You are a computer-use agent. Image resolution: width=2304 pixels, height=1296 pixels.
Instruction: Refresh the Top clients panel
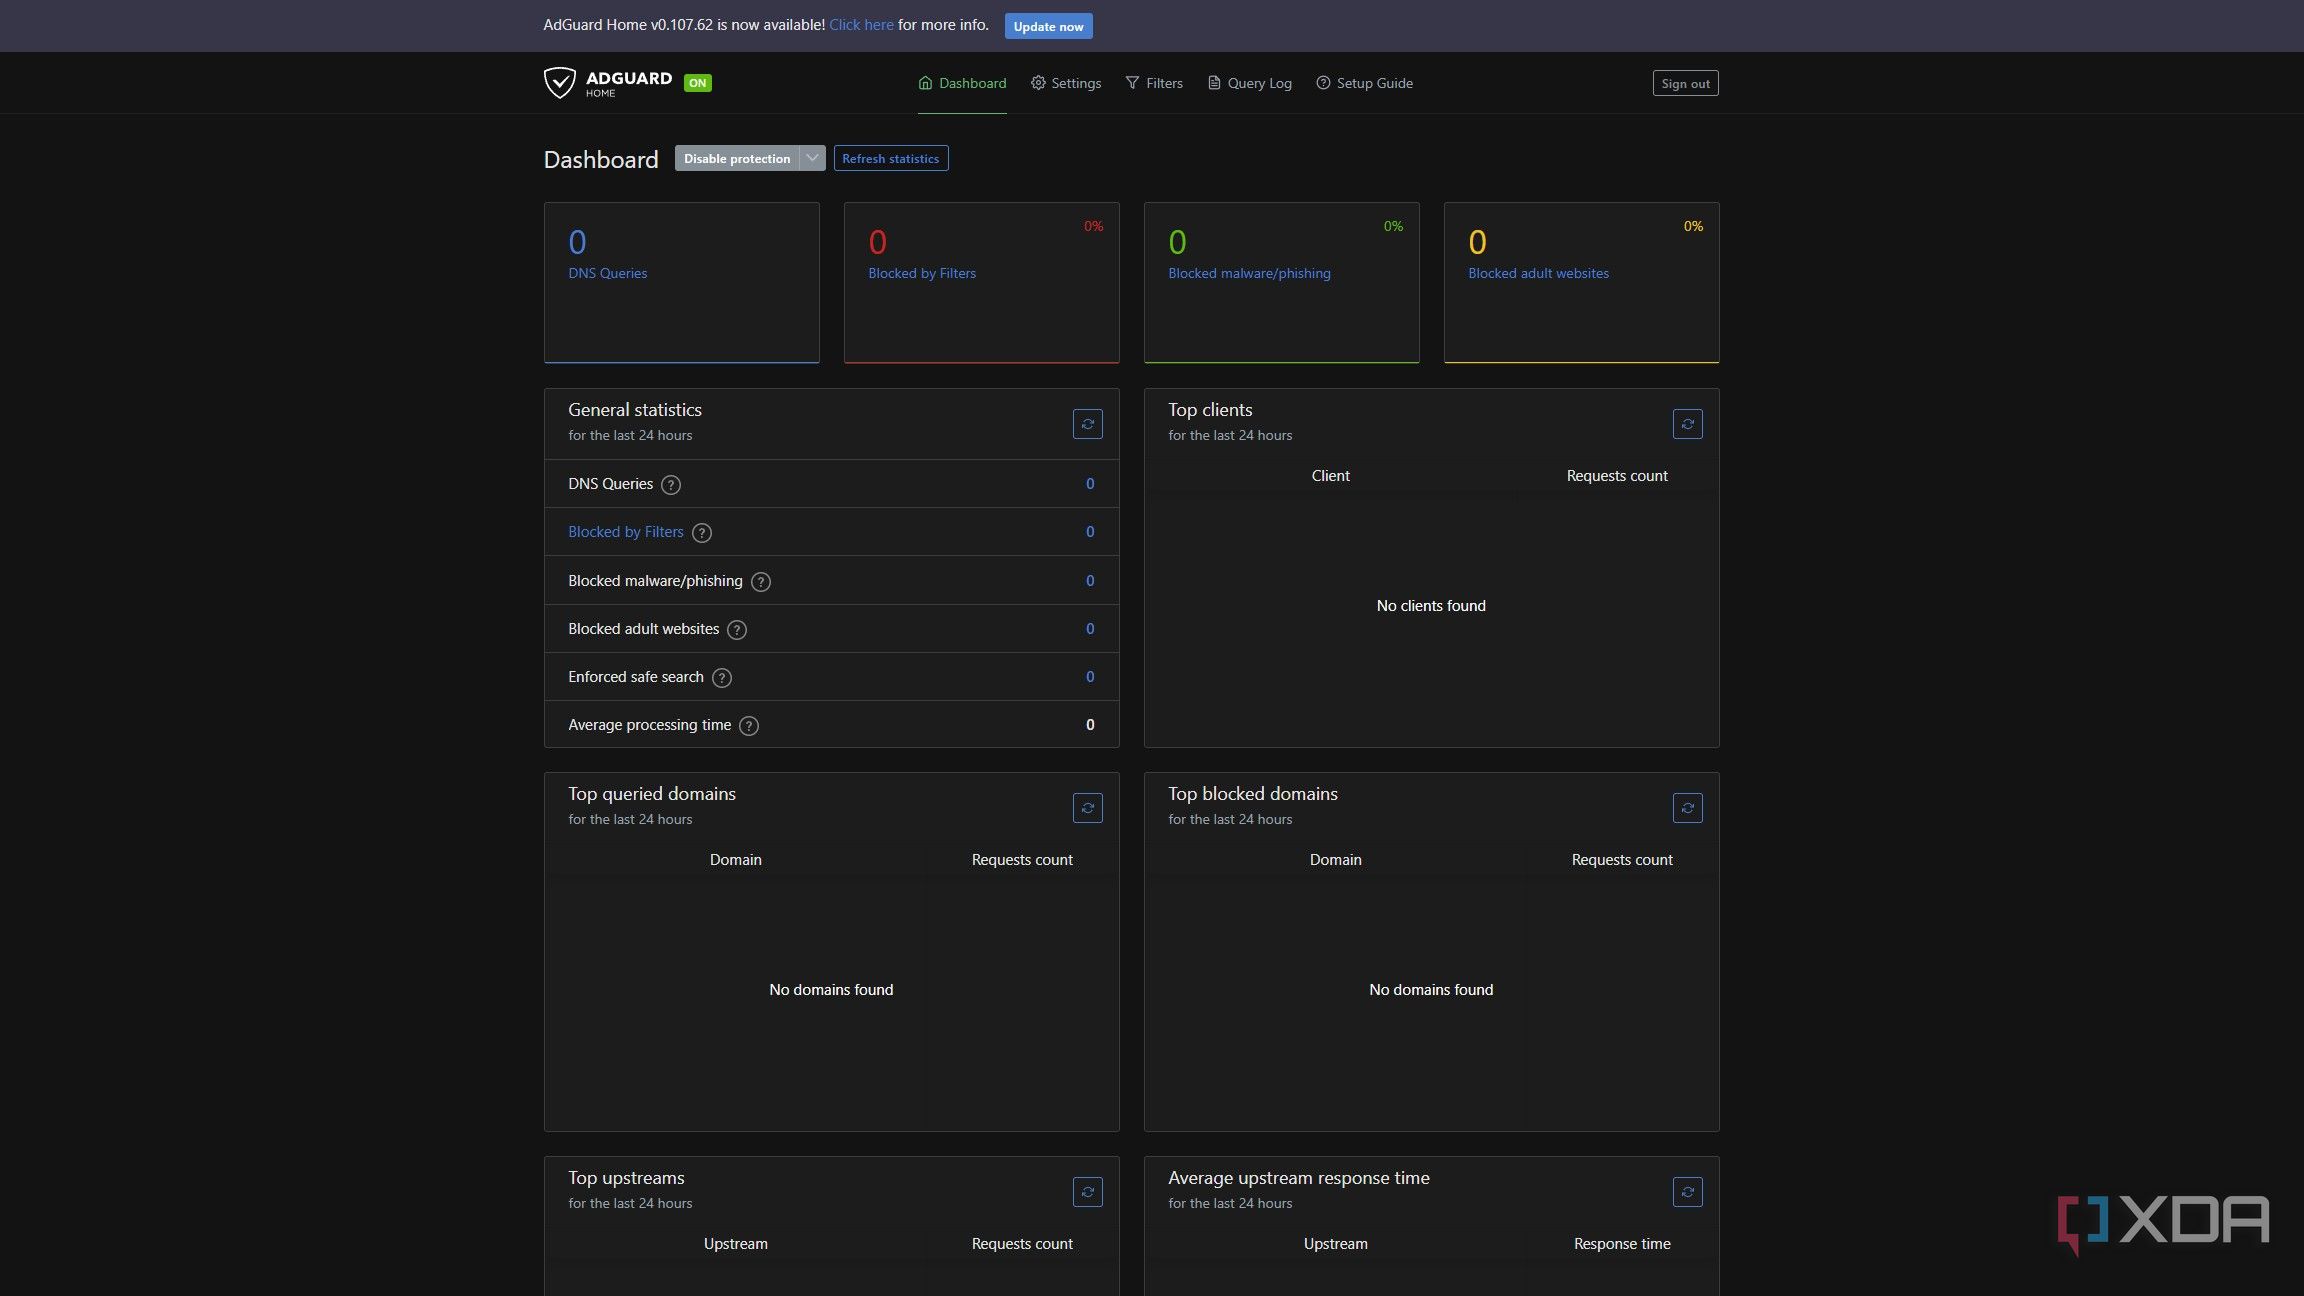[x=1687, y=424]
